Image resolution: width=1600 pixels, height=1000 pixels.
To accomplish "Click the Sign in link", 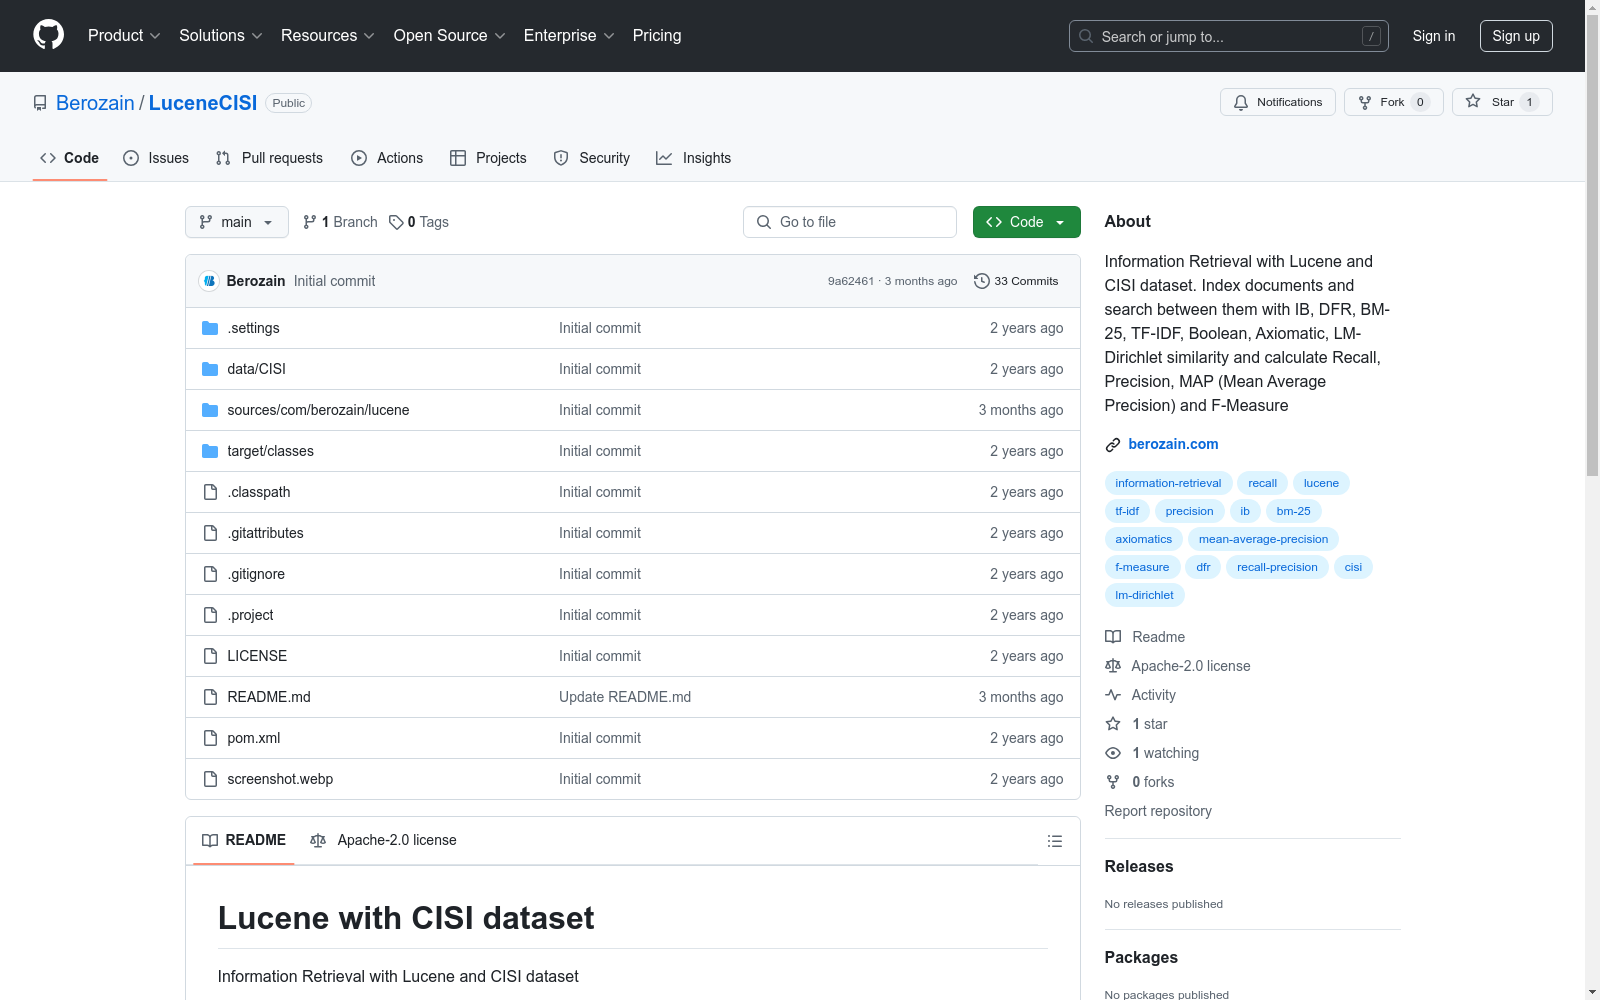I will (x=1434, y=36).
